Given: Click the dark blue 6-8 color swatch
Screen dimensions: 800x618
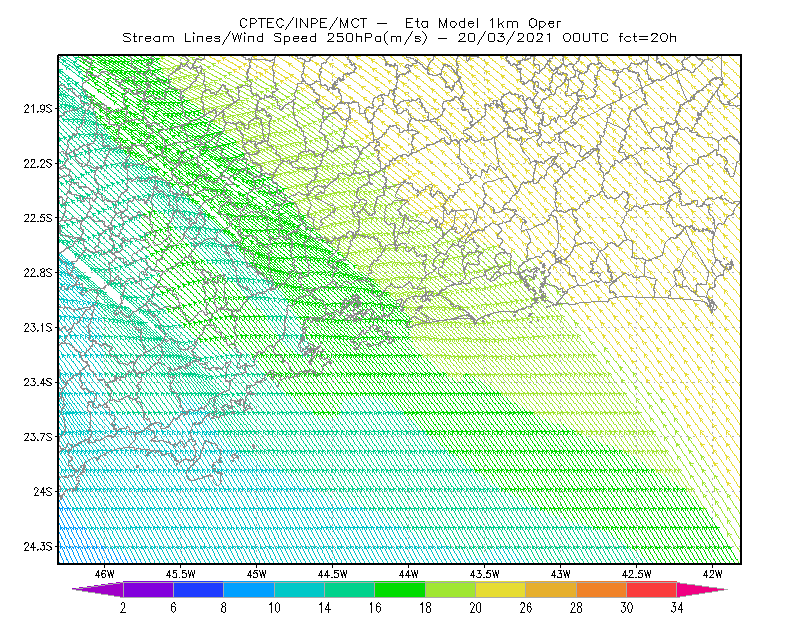Looking at the screenshot, I should [x=198, y=589].
